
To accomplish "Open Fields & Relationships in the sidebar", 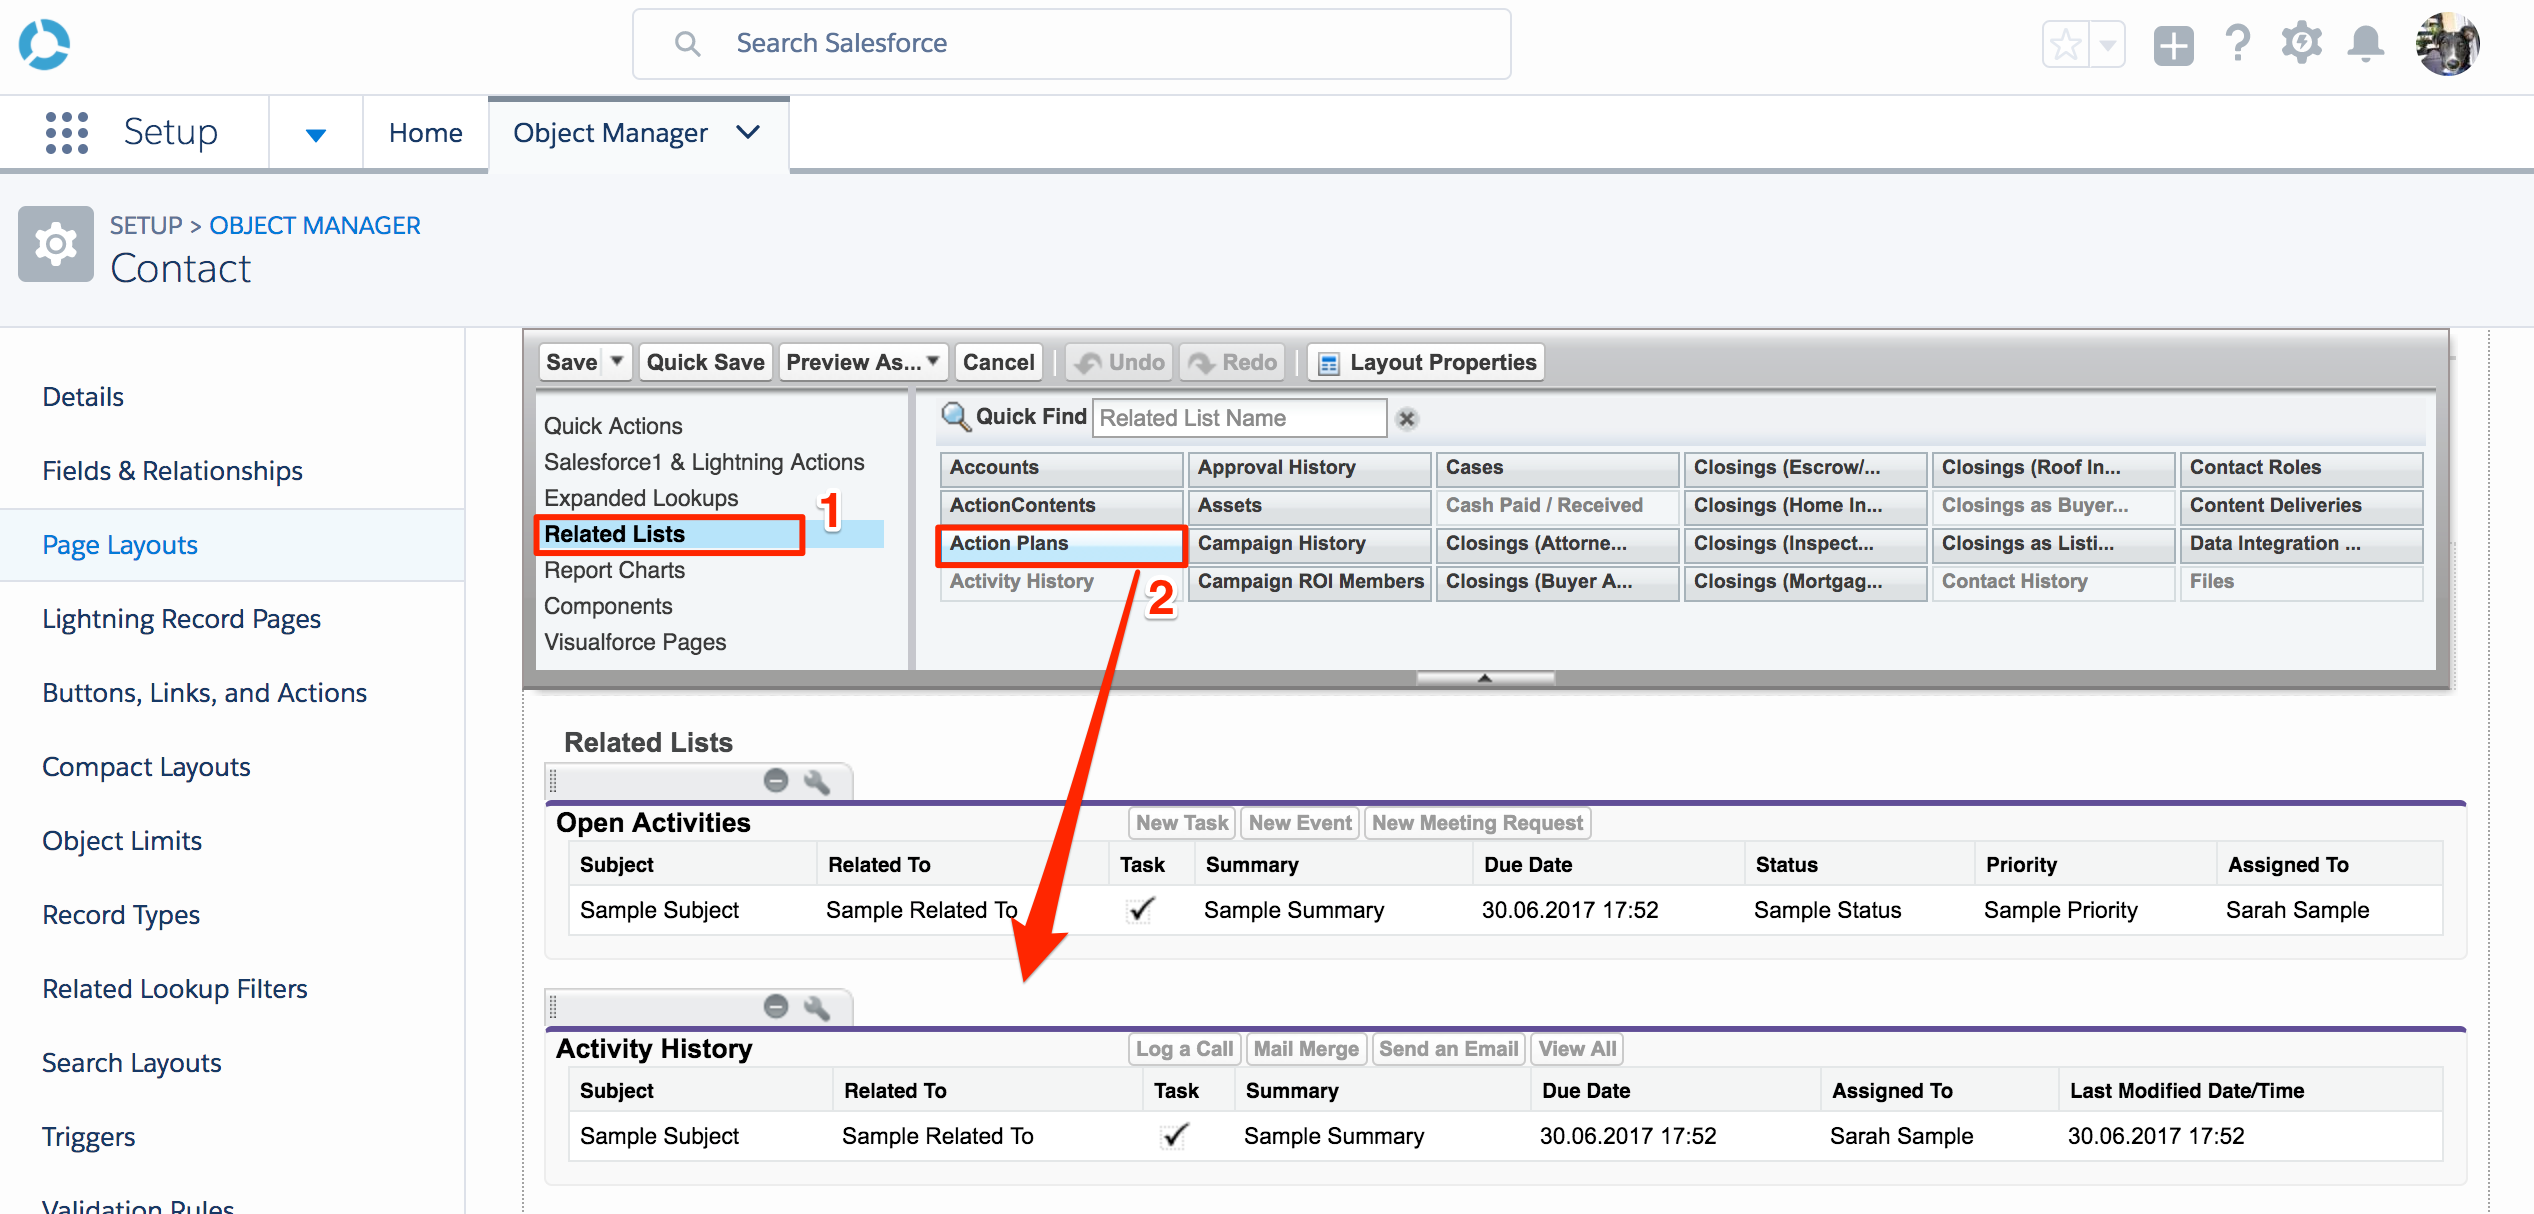I will (x=172, y=471).
